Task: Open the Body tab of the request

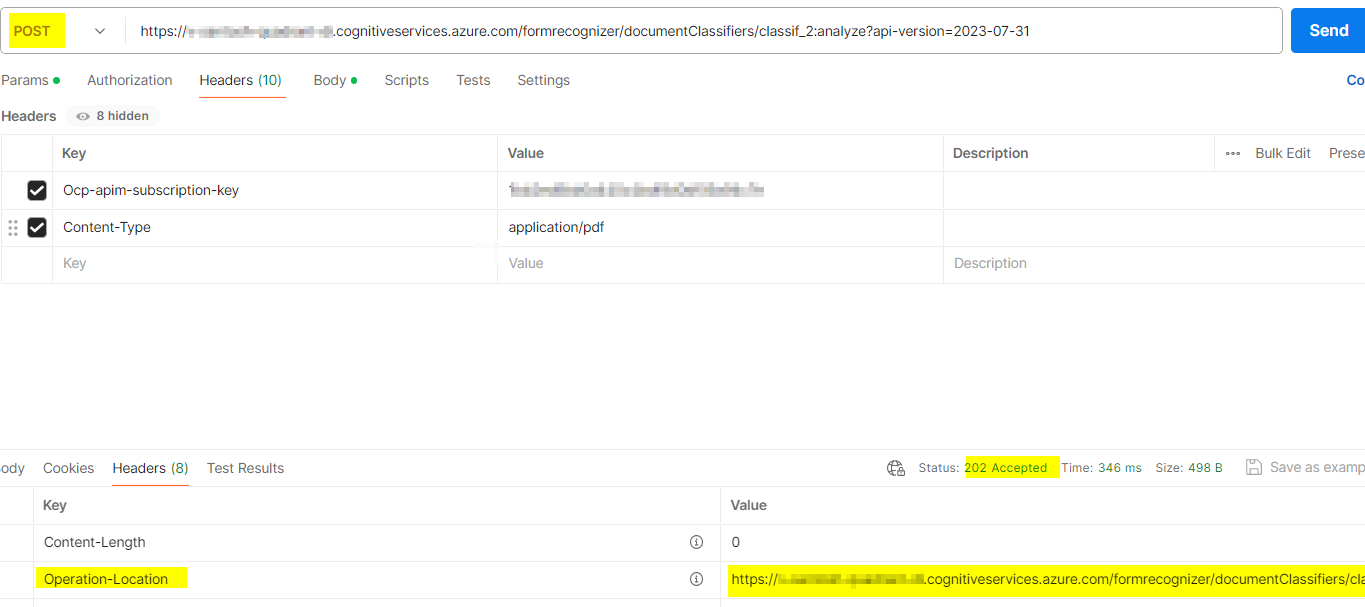Action: [x=329, y=80]
